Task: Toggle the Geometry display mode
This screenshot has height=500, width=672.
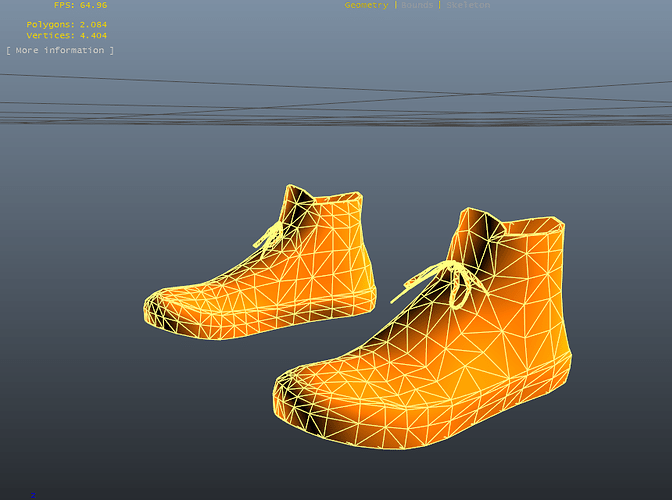Action: [x=366, y=5]
